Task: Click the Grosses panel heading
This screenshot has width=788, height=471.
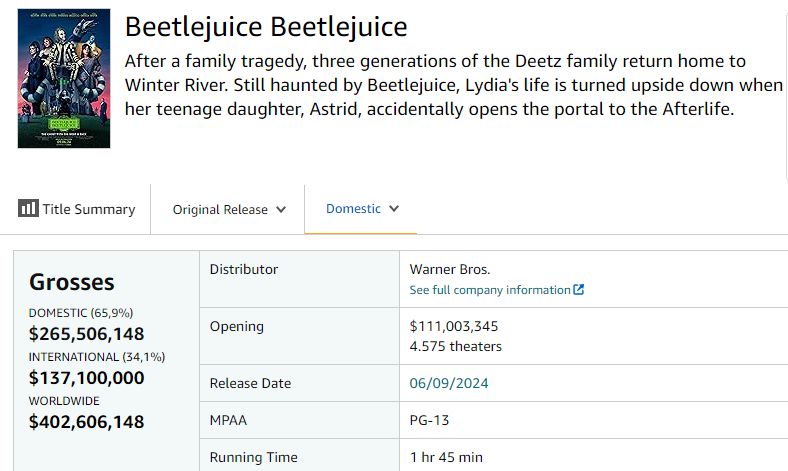Action: (x=72, y=282)
